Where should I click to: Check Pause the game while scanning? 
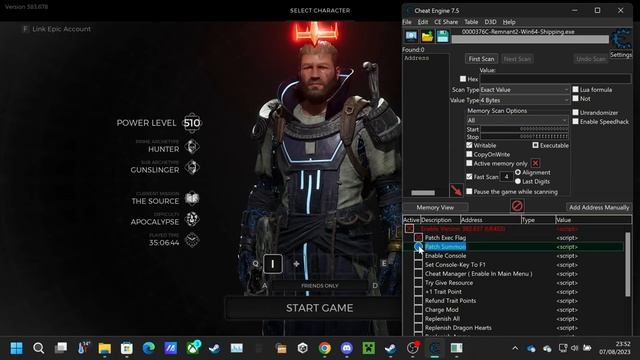pos(469,191)
